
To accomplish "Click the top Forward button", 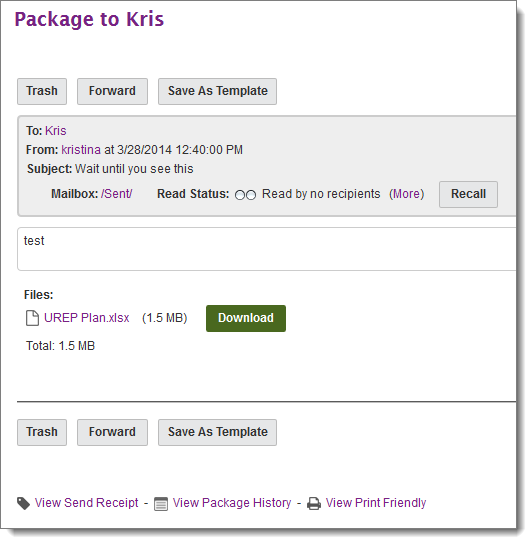I will (112, 91).
